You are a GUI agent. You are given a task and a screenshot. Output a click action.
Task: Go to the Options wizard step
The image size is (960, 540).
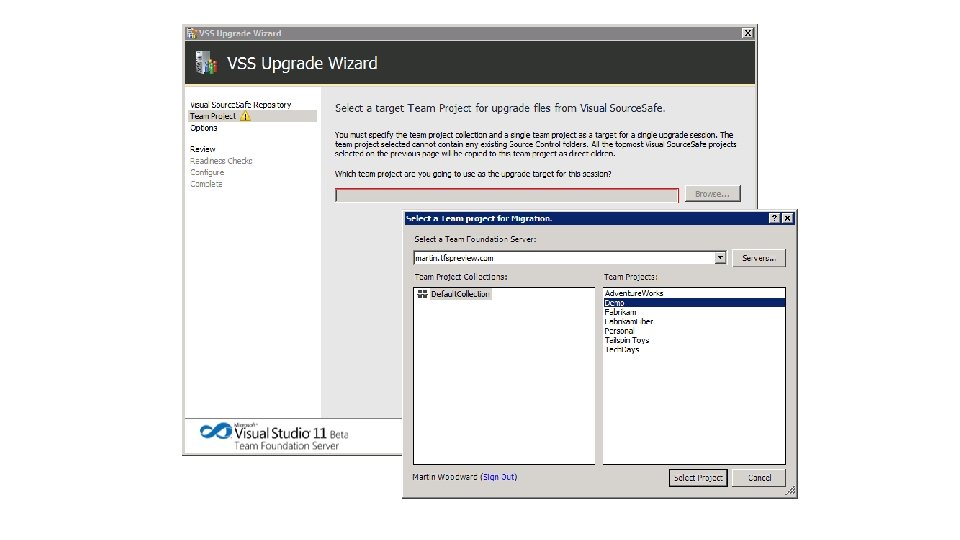[x=203, y=128]
